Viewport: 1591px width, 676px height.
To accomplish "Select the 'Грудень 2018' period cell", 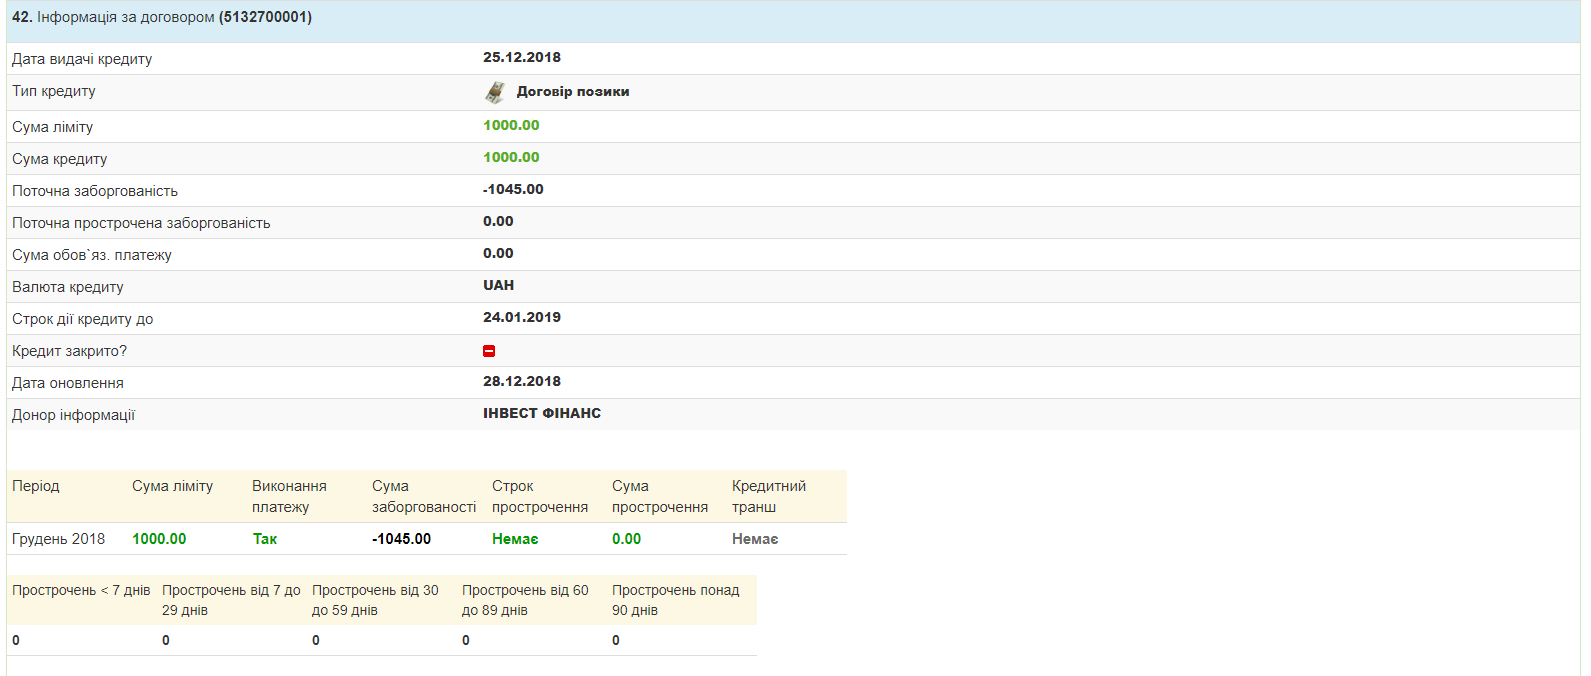I will coord(58,539).
